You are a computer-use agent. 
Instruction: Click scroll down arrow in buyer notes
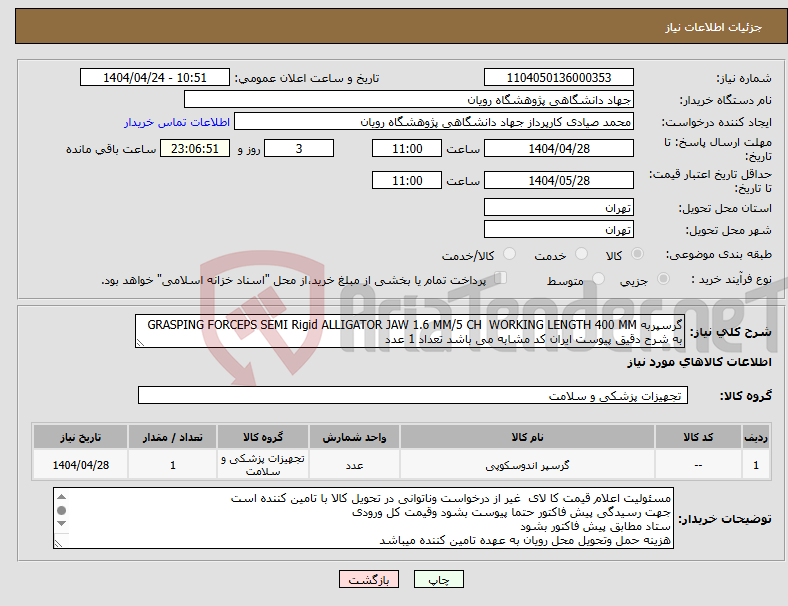[61, 524]
